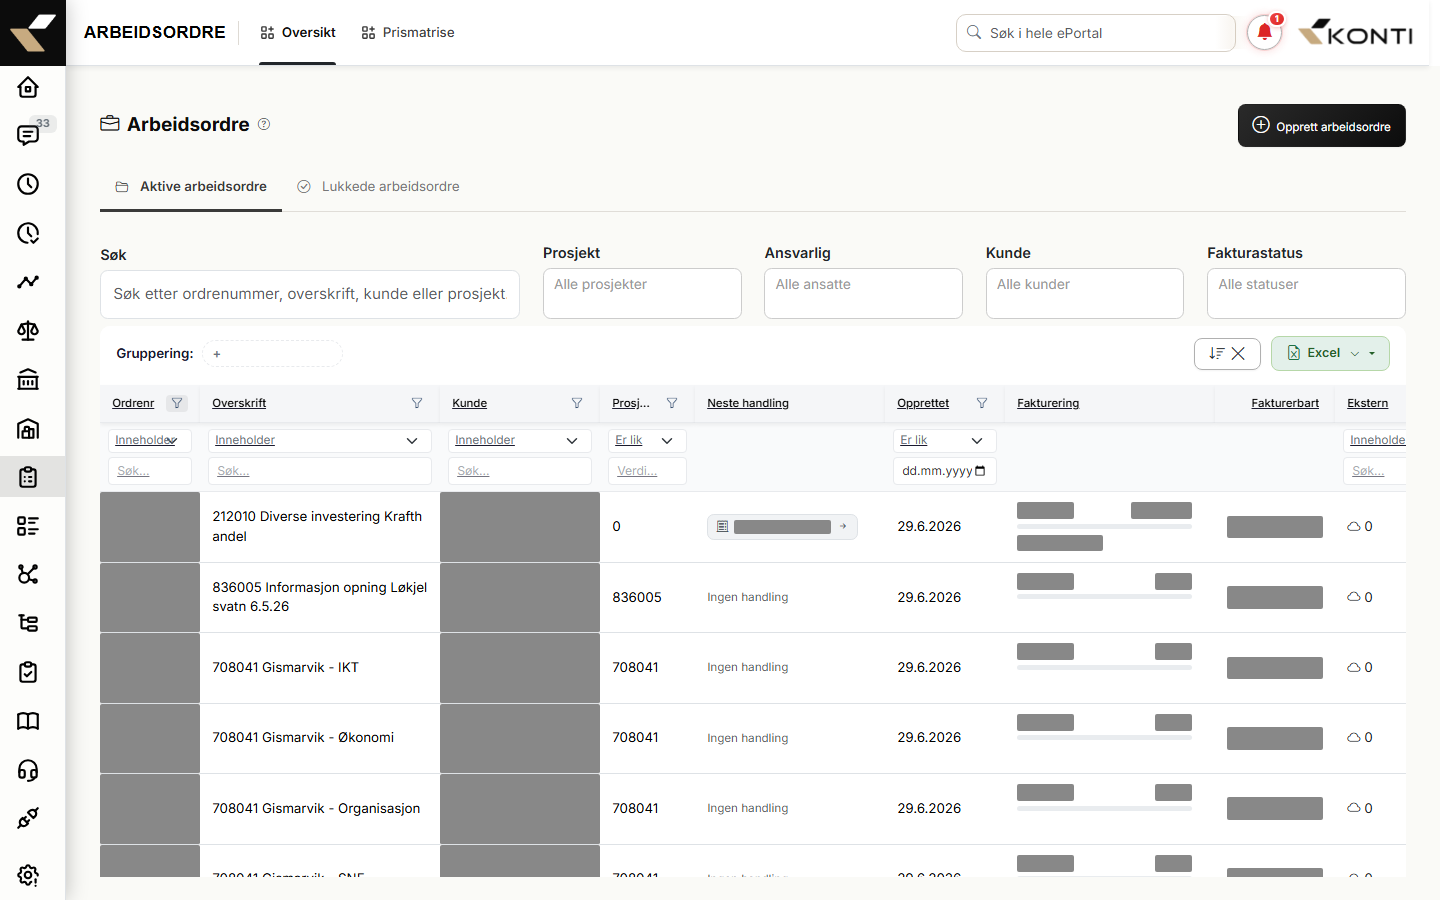Viewport: 1440px width, 900px height.
Task: Click the cloud icon in 836005 Informasjon row
Action: 1354,597
